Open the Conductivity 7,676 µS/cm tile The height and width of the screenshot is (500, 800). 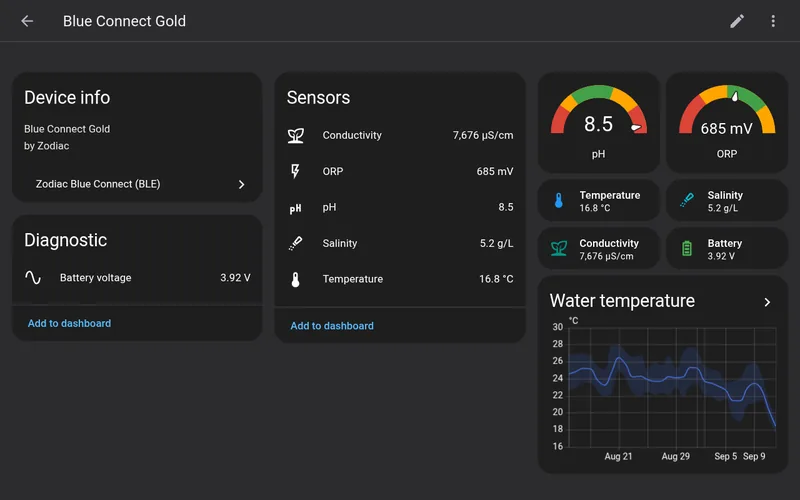(598, 248)
